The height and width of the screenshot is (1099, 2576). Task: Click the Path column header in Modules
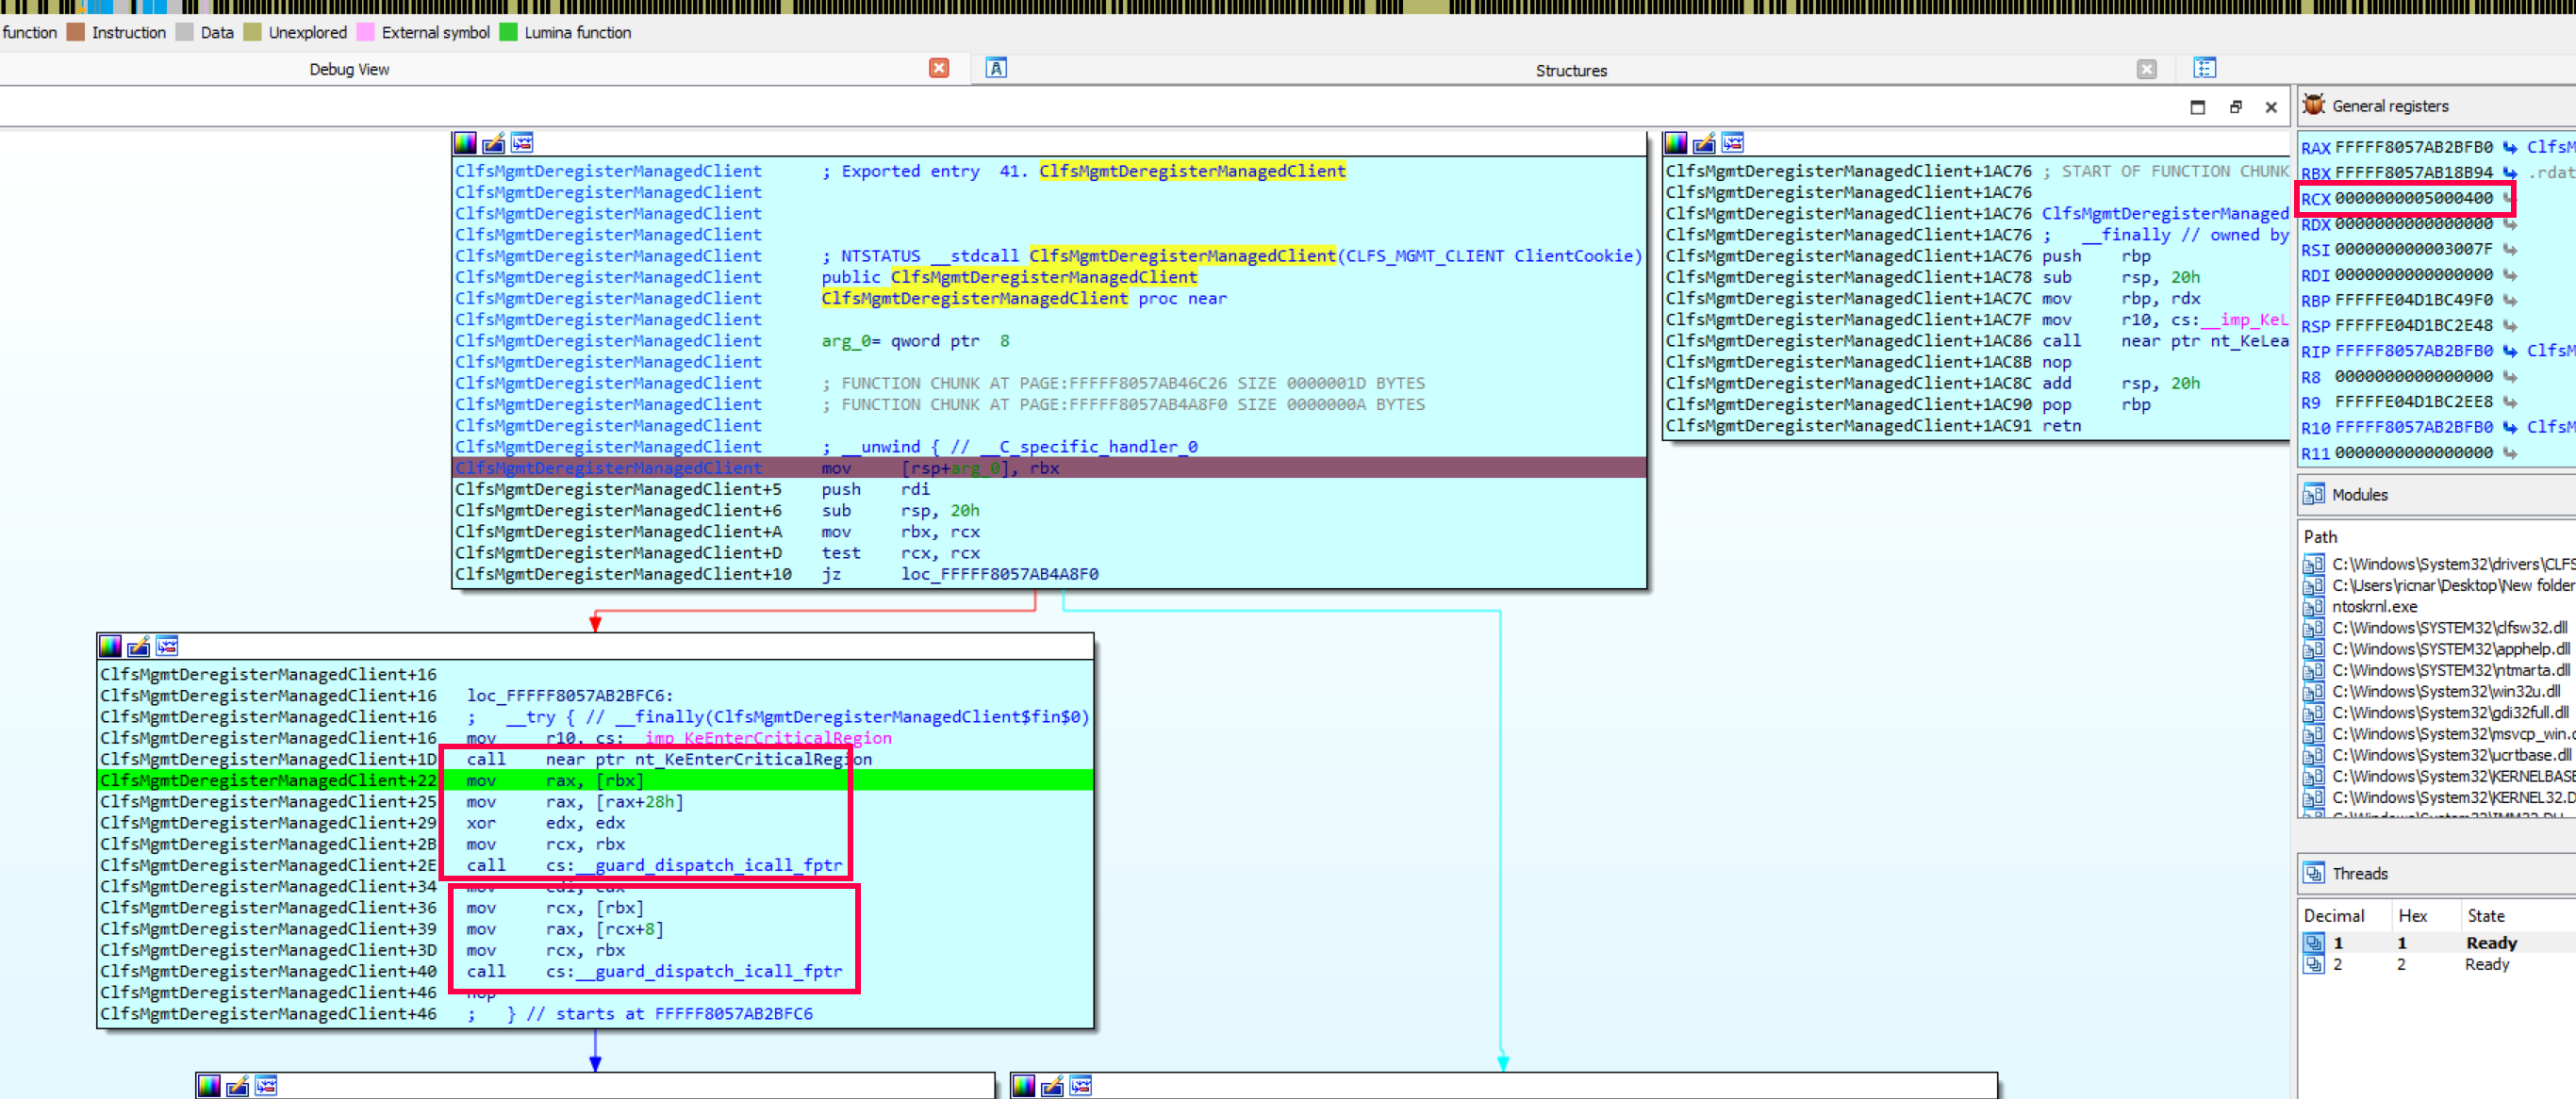pos(2320,537)
